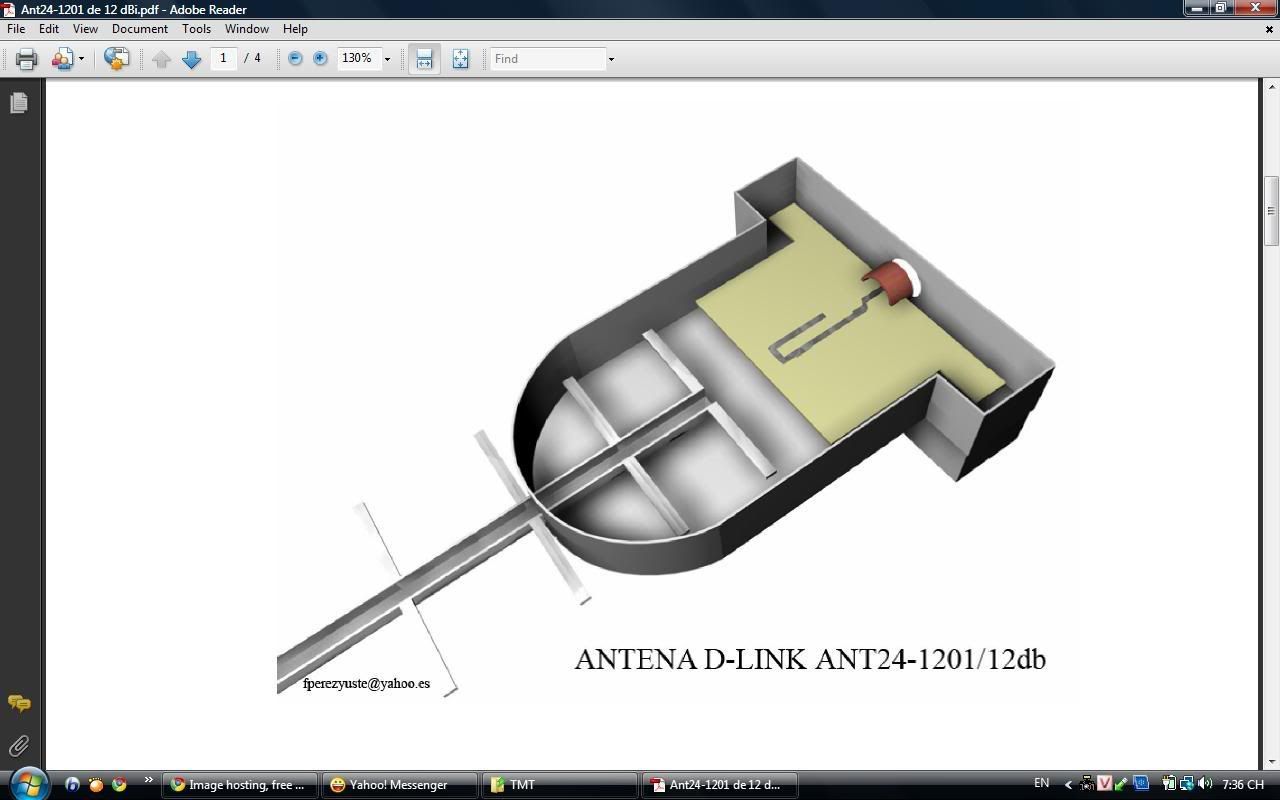Expand the 130% zoom level dropdown
1280x800 pixels.
387,59
